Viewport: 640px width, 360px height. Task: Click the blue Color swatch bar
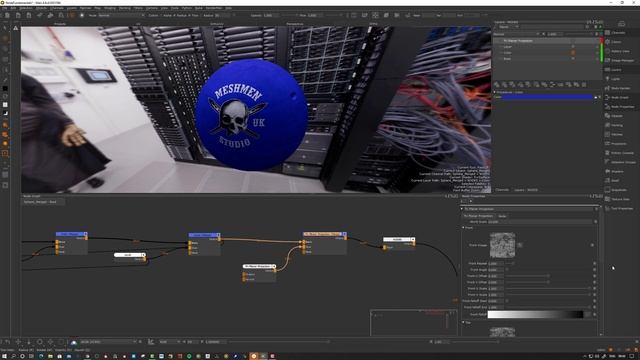[547, 97]
